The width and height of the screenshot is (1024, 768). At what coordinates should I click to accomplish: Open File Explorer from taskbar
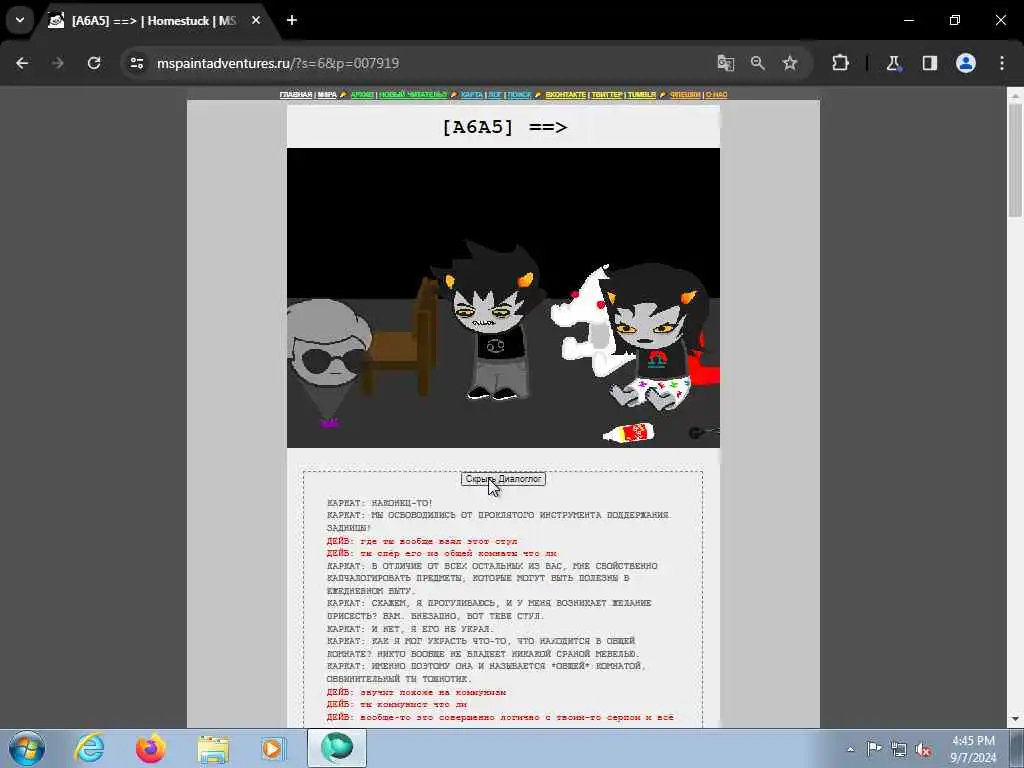click(x=213, y=748)
